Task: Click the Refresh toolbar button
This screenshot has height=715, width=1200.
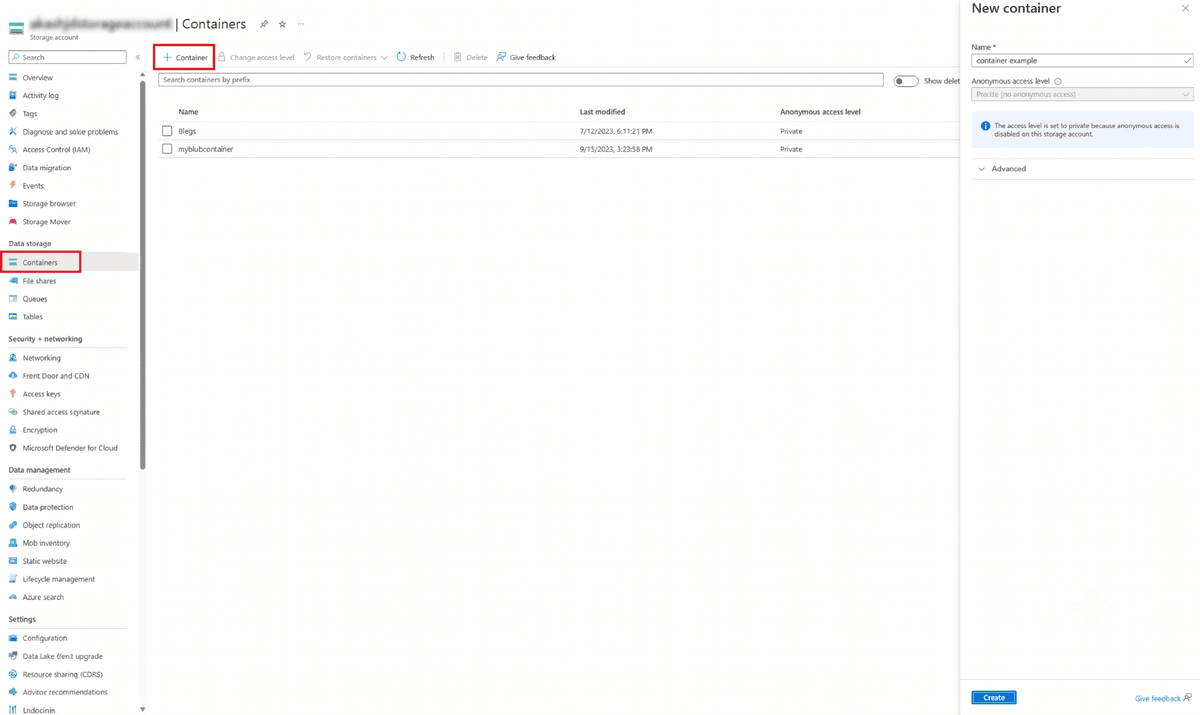Action: pyautogui.click(x=416, y=57)
